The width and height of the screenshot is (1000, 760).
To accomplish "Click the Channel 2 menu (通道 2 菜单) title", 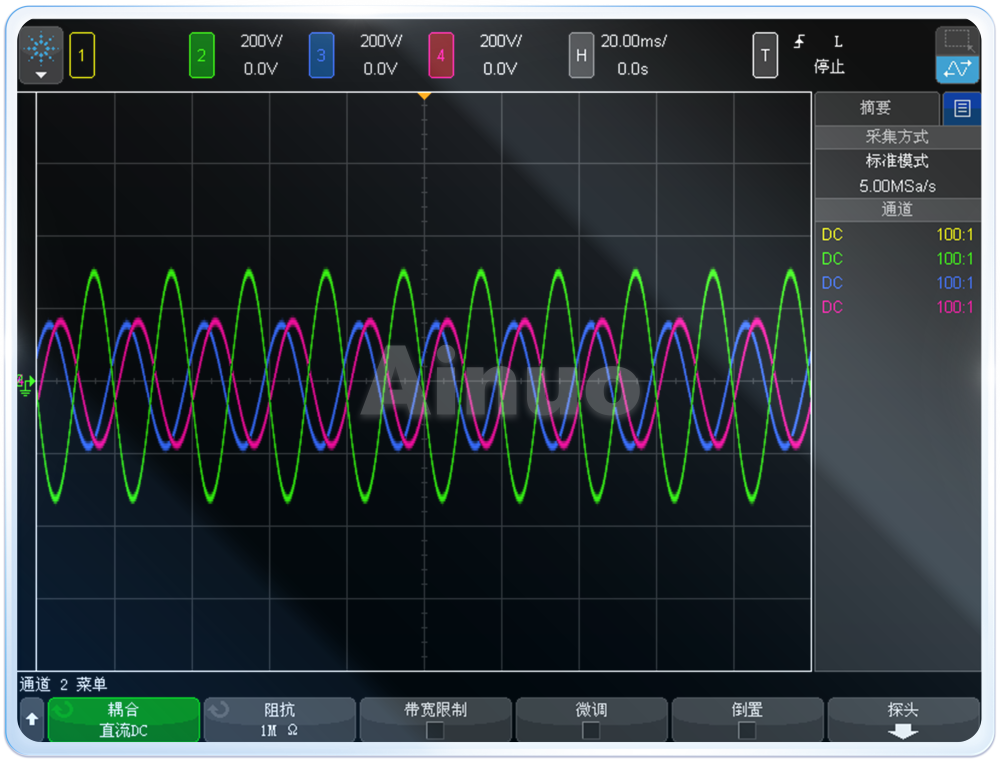I will [x=63, y=685].
